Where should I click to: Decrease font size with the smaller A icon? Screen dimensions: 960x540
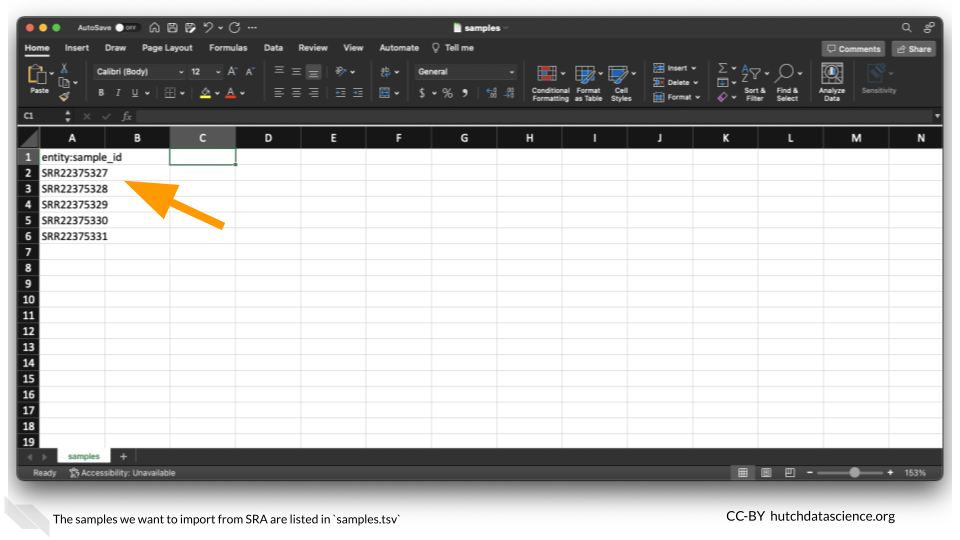[250, 72]
